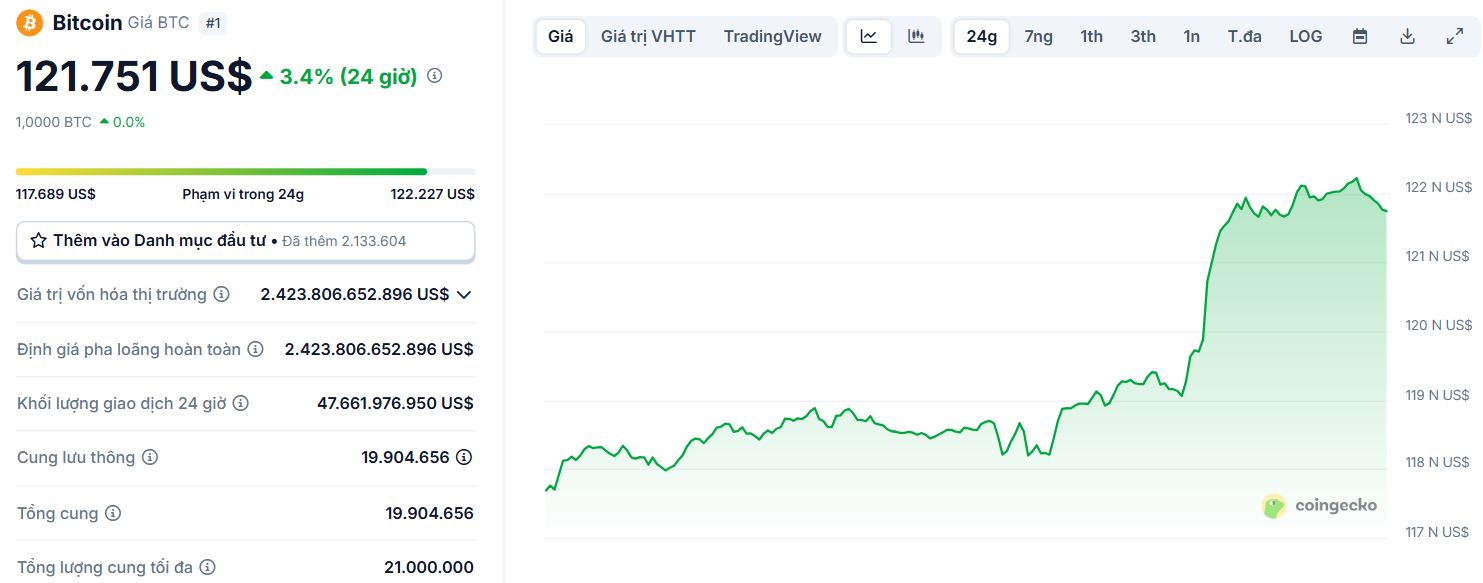Click the 122.227 US$ high value
Viewport: 1483px width, 583px height.
pyautogui.click(x=432, y=194)
